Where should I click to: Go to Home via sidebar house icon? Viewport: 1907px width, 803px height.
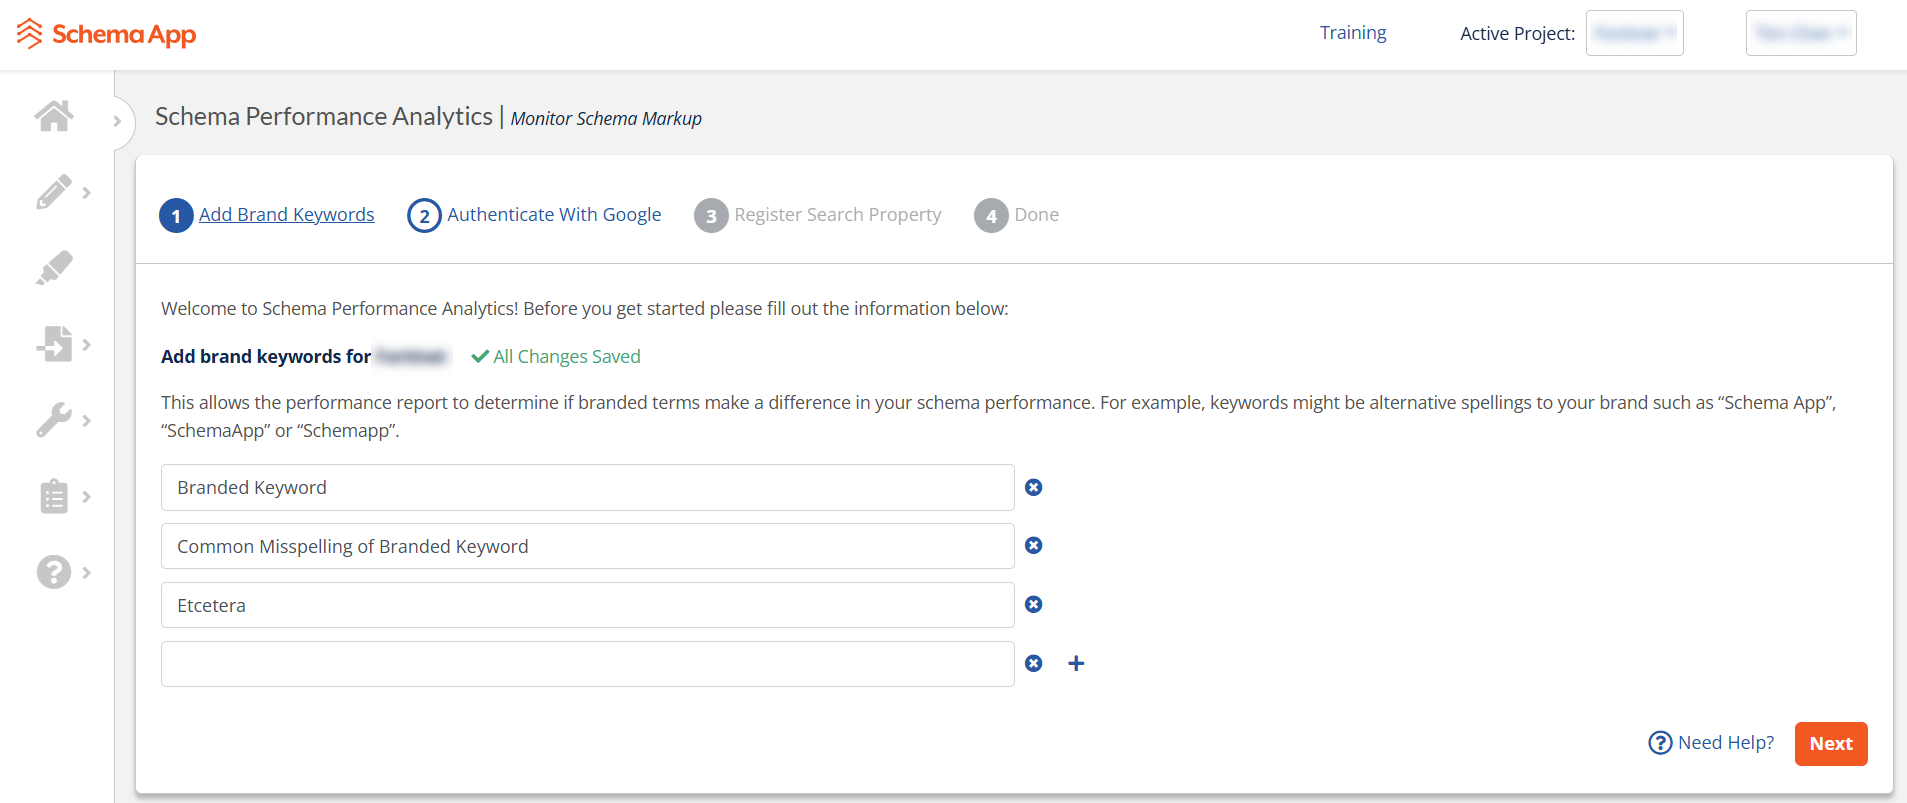54,116
